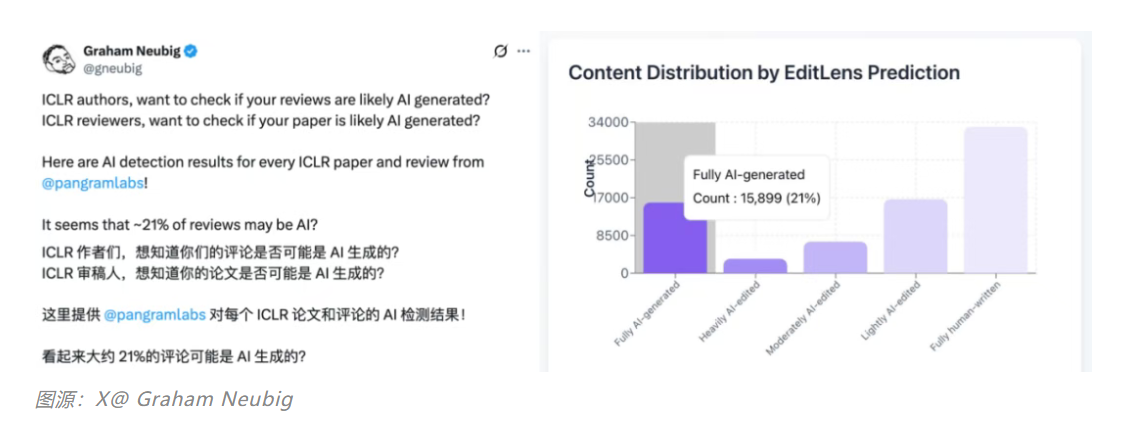Click the Grok icon beside the three dots

(501, 51)
